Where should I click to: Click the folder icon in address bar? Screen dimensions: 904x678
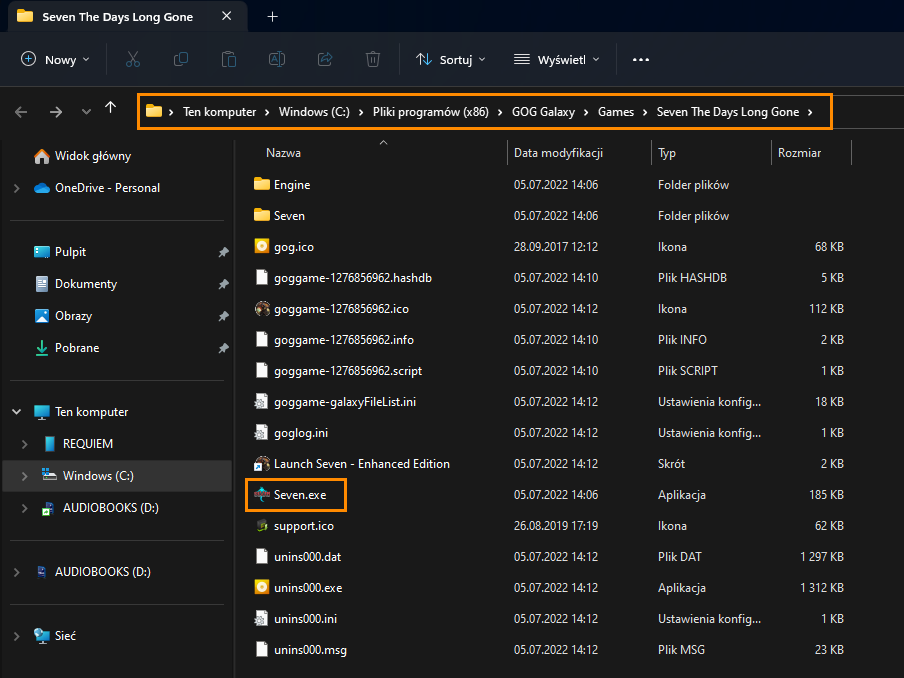click(x=154, y=111)
